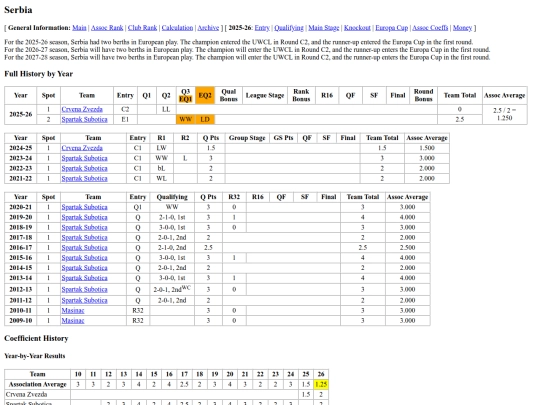Image resolution: width=540 pixels, height=405 pixels.
Task: Open the Money link
Action: point(462,28)
